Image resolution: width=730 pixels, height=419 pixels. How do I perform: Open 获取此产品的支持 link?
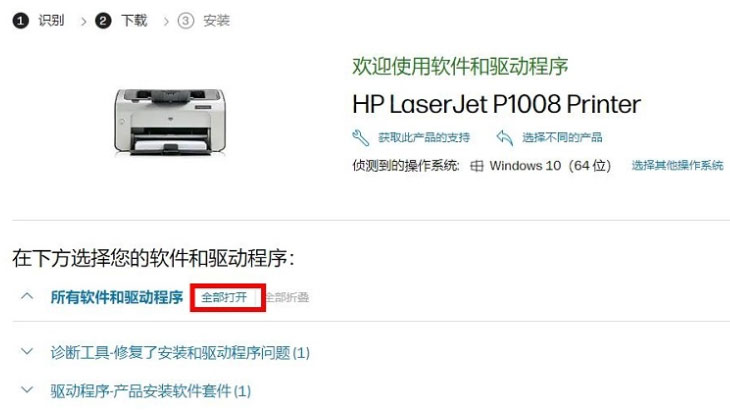(x=424, y=138)
